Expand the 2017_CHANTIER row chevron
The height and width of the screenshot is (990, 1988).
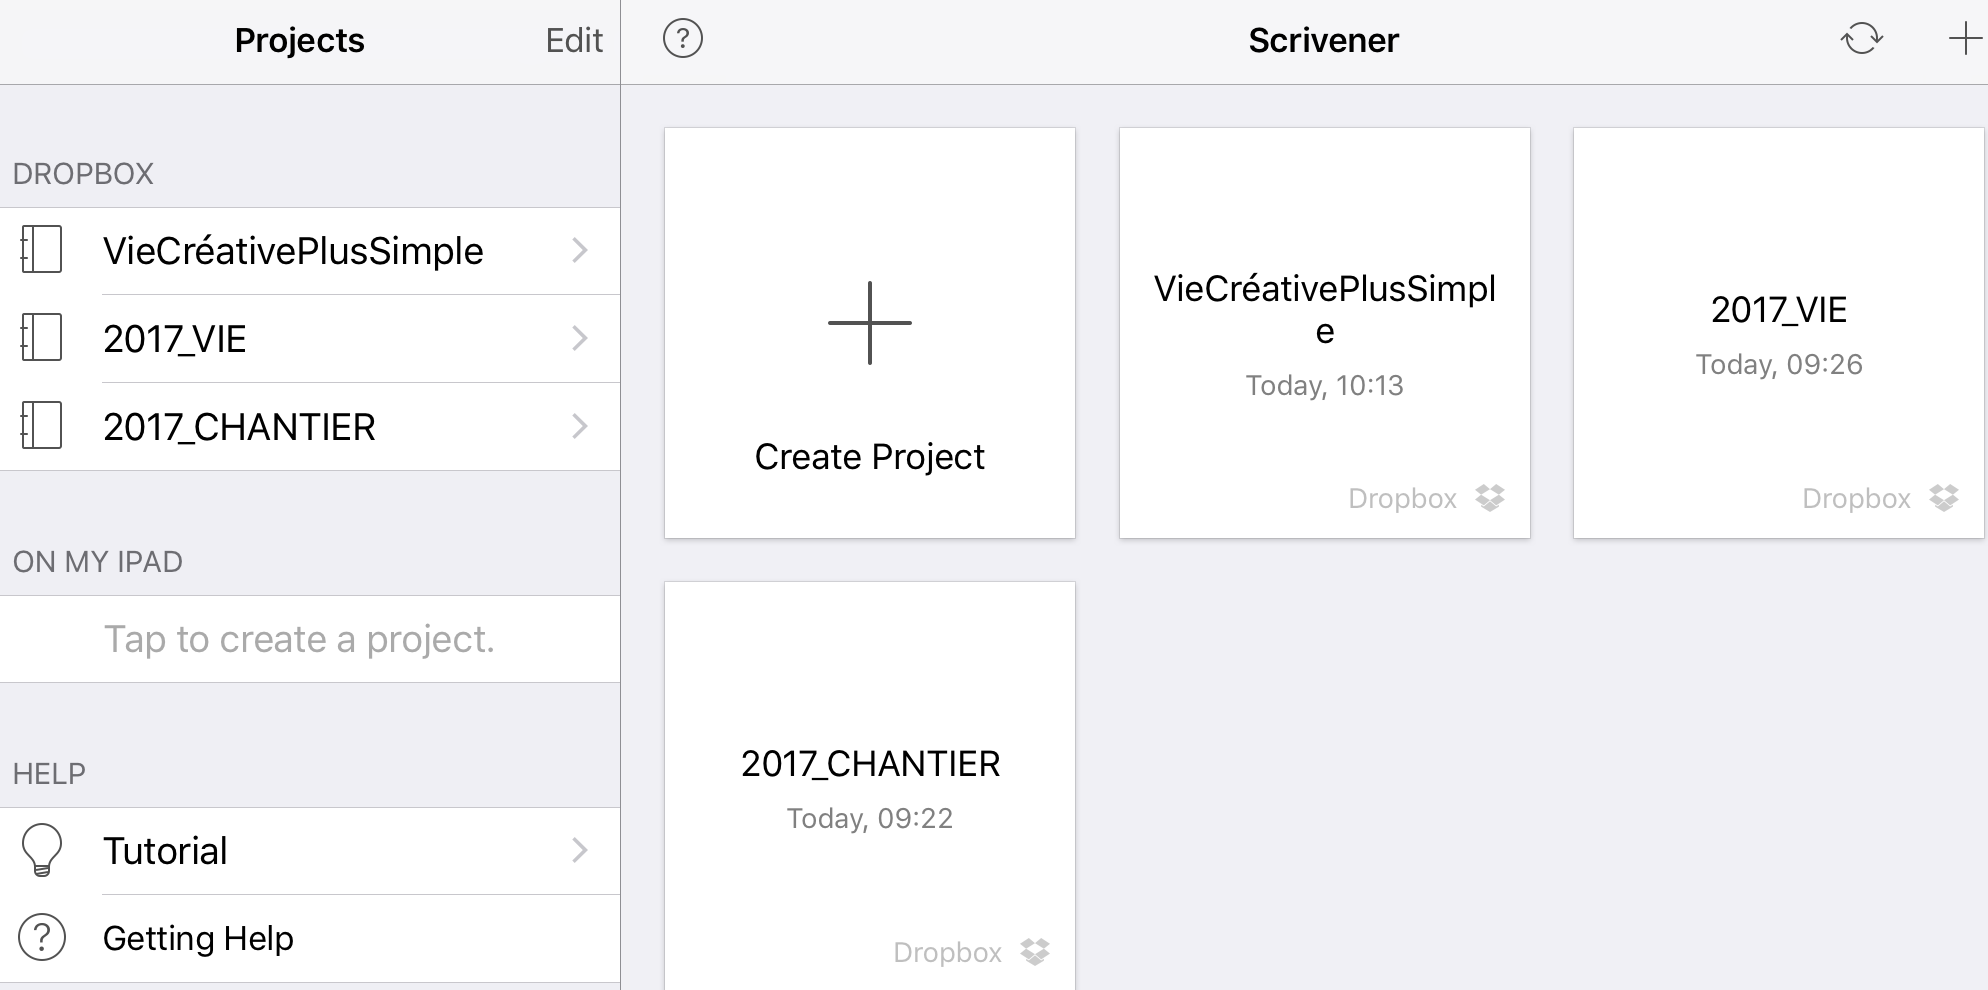579,426
